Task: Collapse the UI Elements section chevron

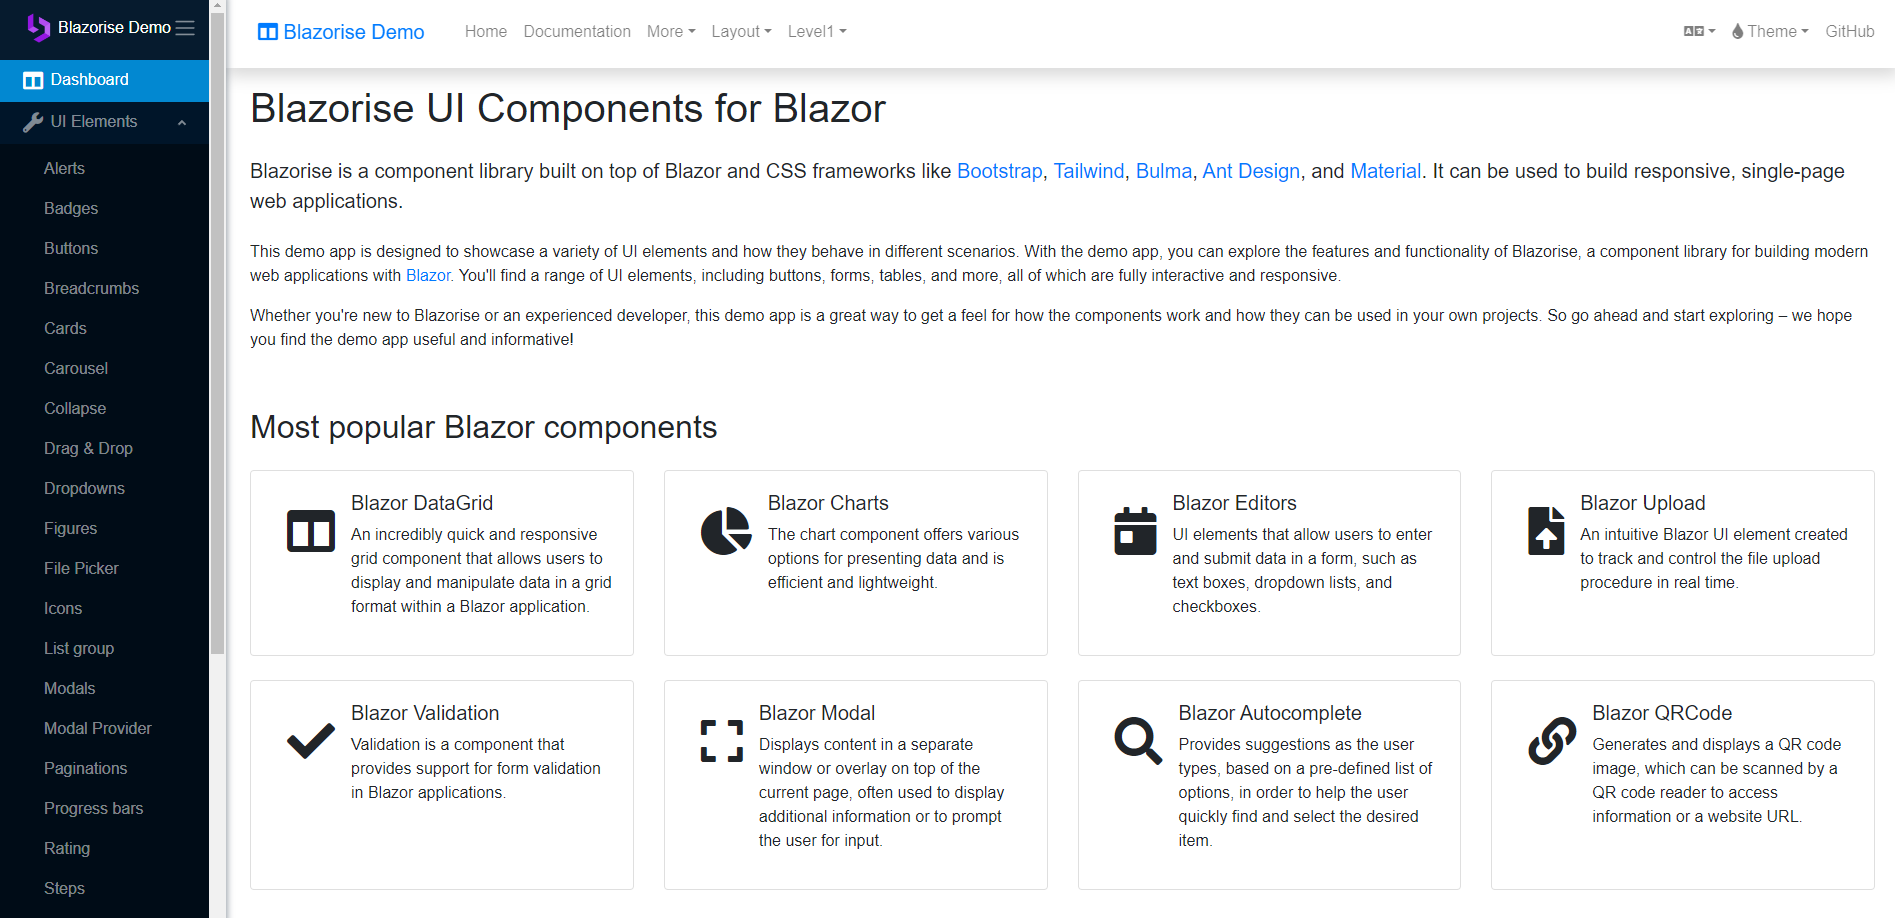Action: click(x=181, y=122)
